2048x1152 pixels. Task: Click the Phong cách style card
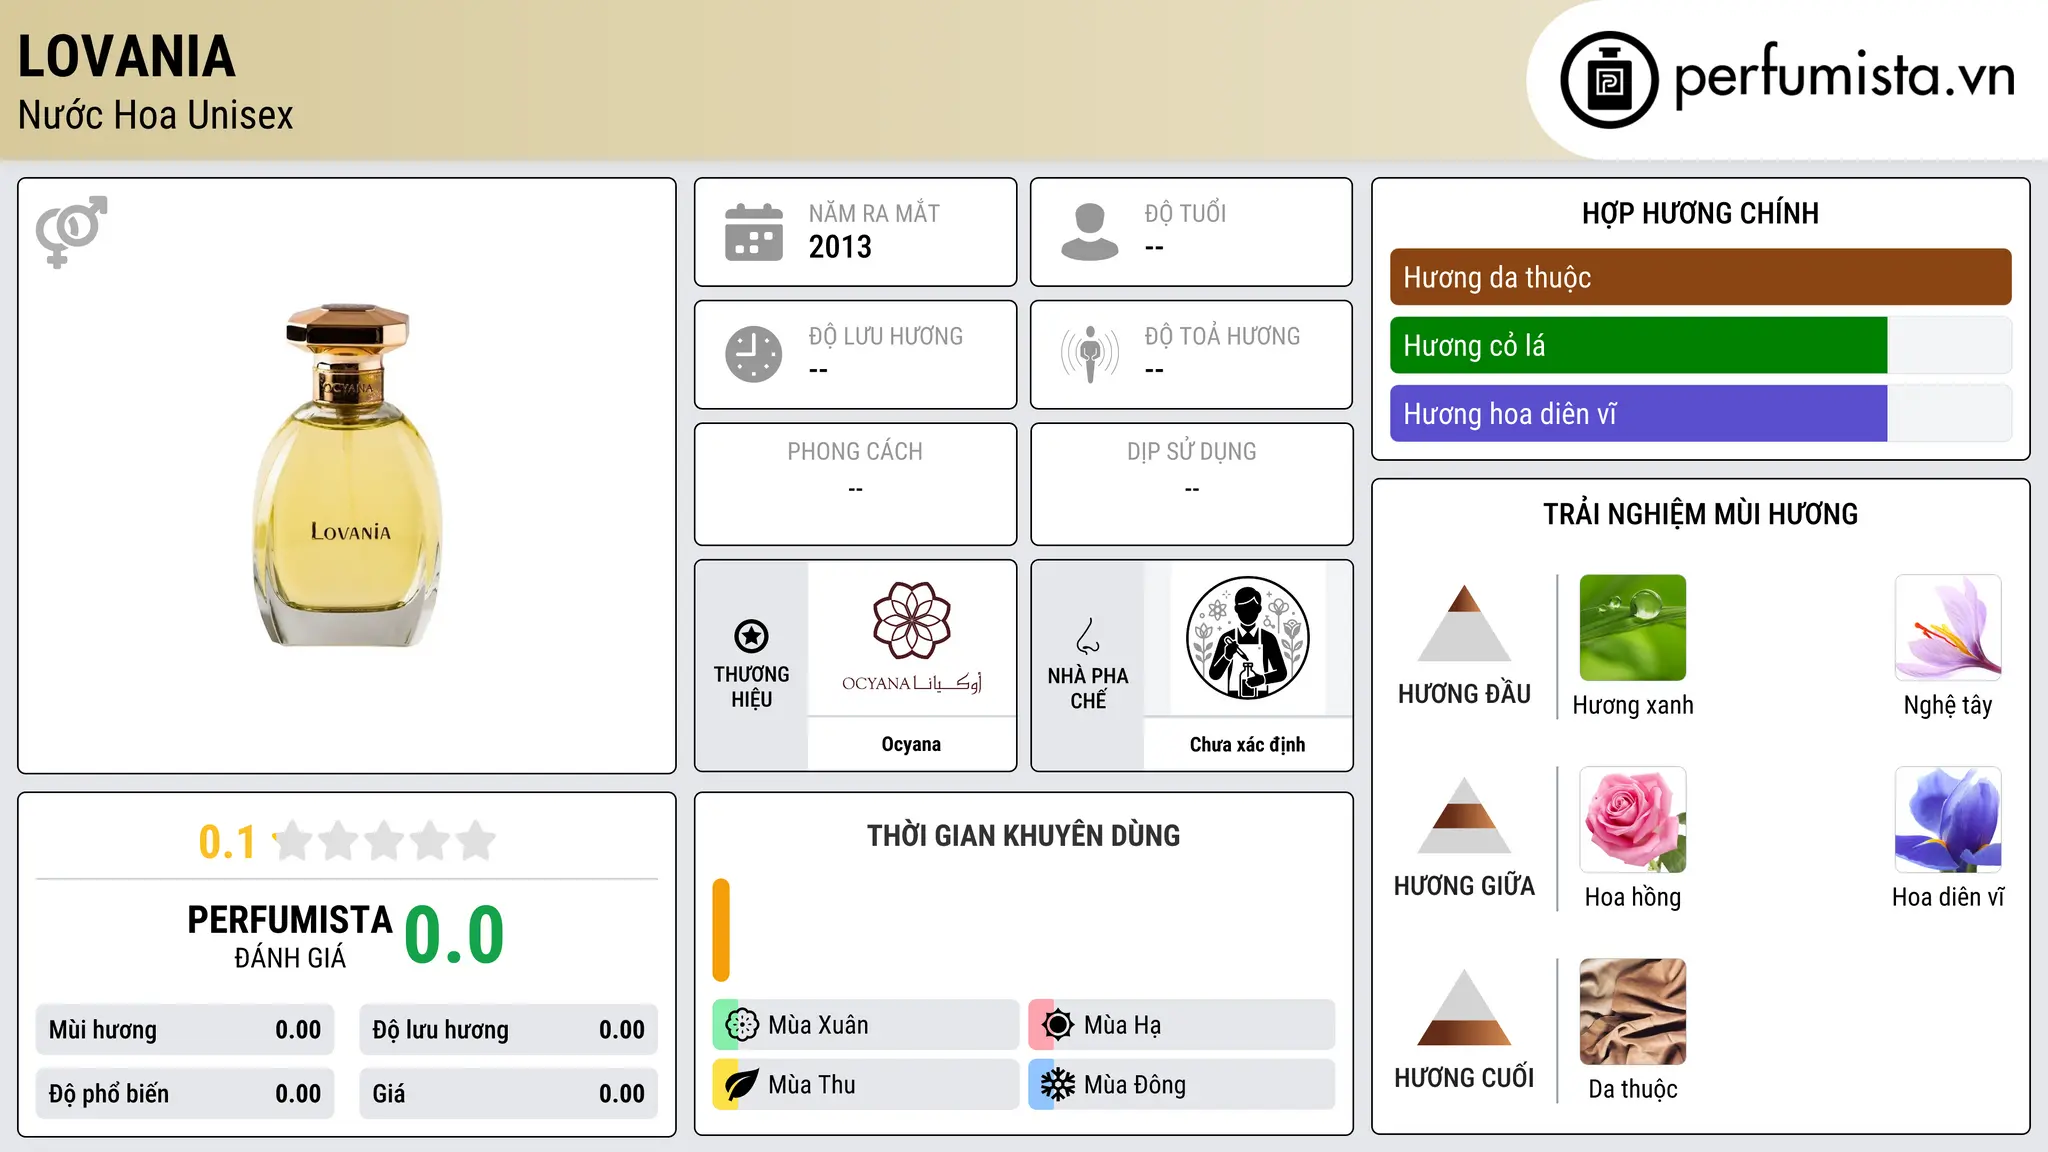click(x=855, y=484)
